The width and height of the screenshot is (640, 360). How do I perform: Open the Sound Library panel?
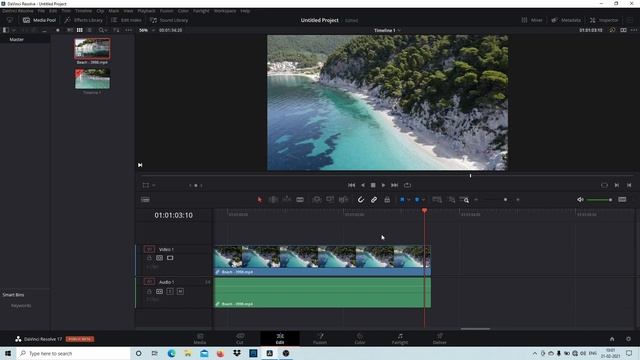coord(169,20)
